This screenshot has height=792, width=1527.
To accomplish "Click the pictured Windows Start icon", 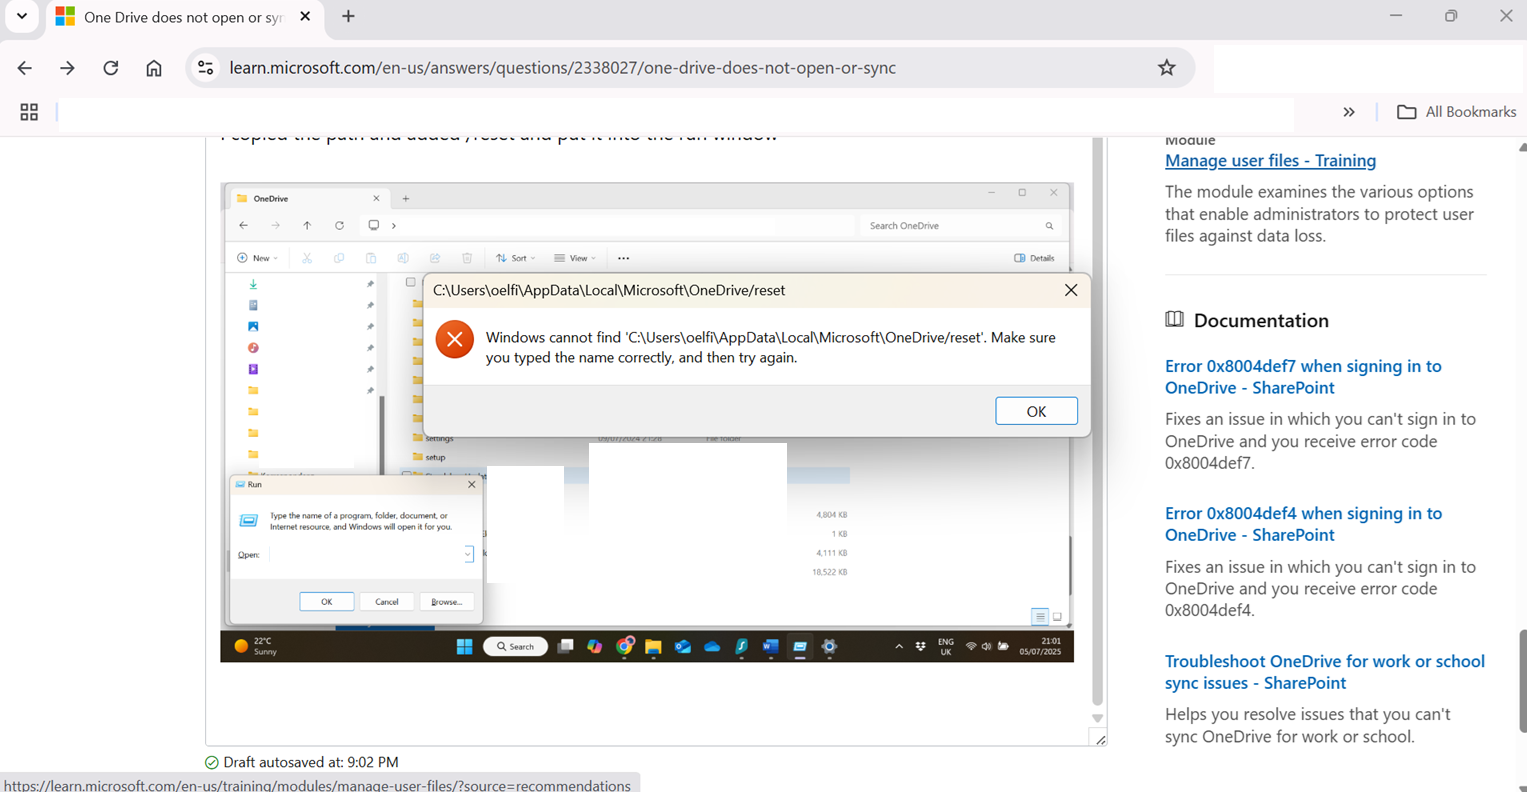I will click(x=464, y=647).
